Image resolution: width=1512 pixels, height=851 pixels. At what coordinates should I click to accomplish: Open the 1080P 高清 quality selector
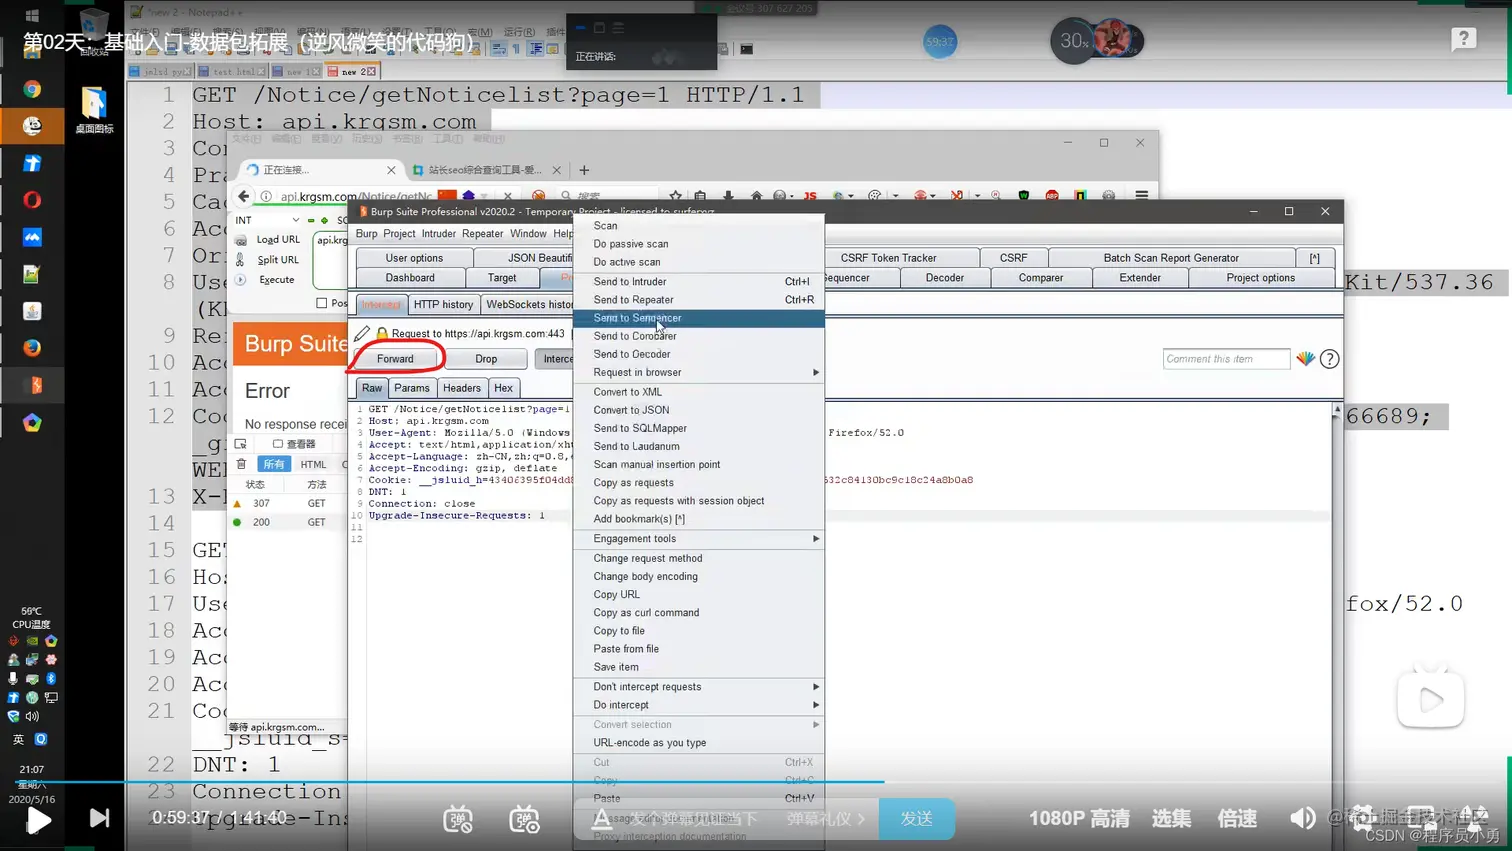[x=1079, y=819]
